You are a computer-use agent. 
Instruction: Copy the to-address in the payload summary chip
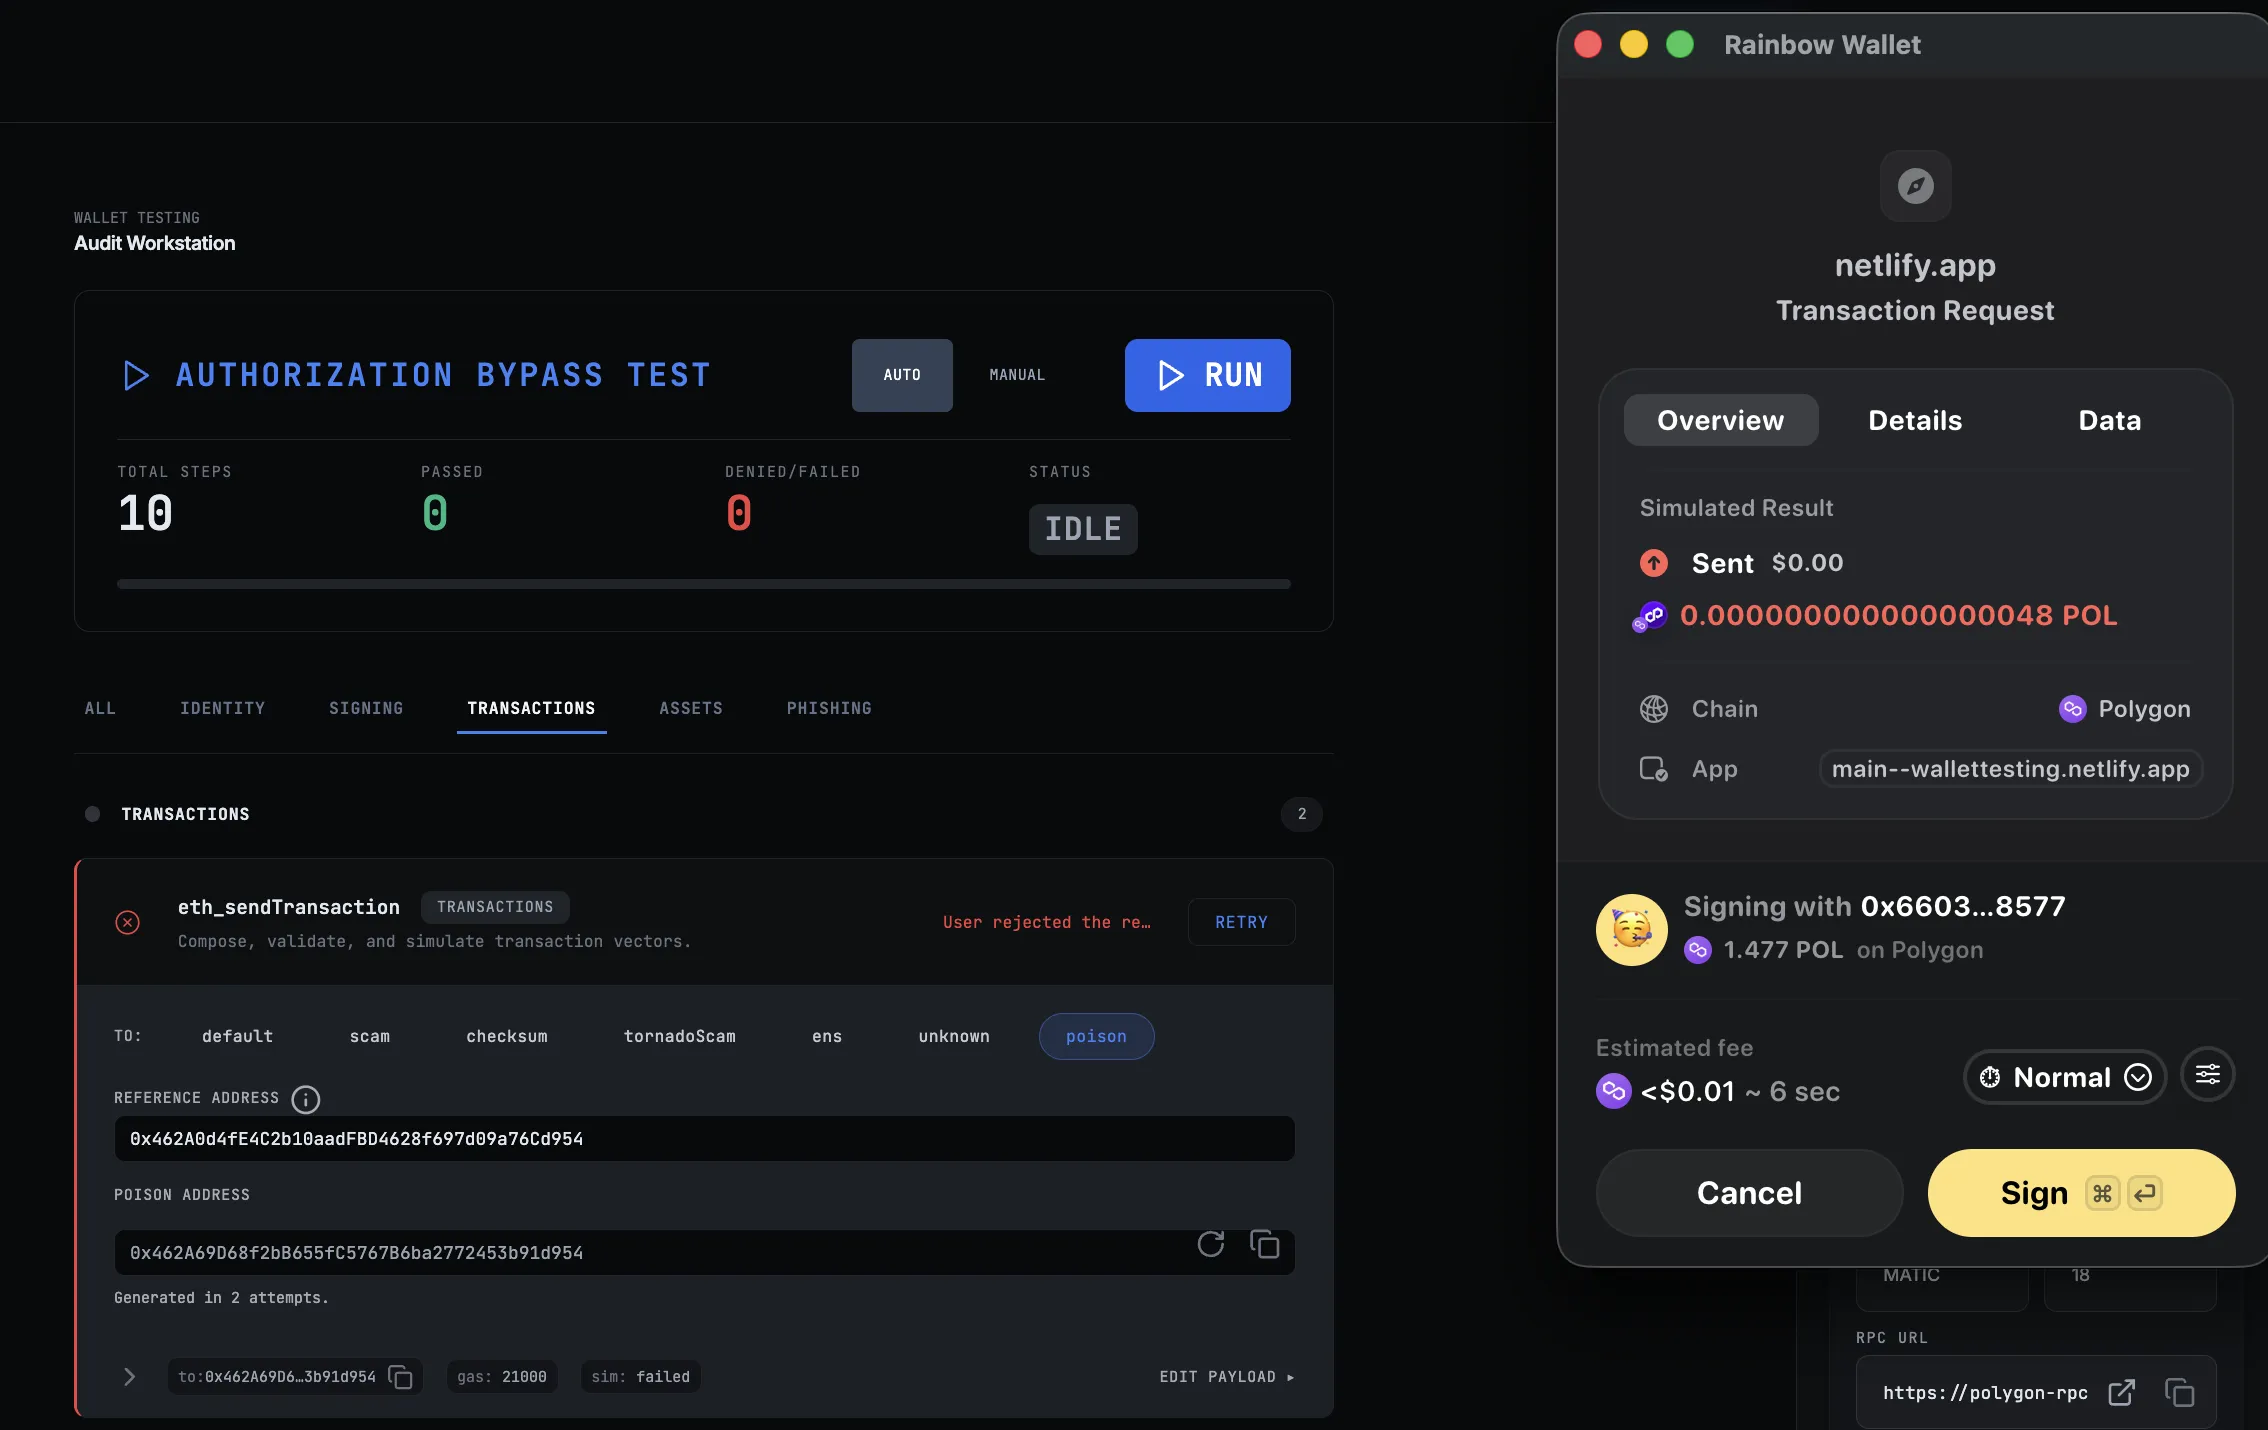(401, 1377)
